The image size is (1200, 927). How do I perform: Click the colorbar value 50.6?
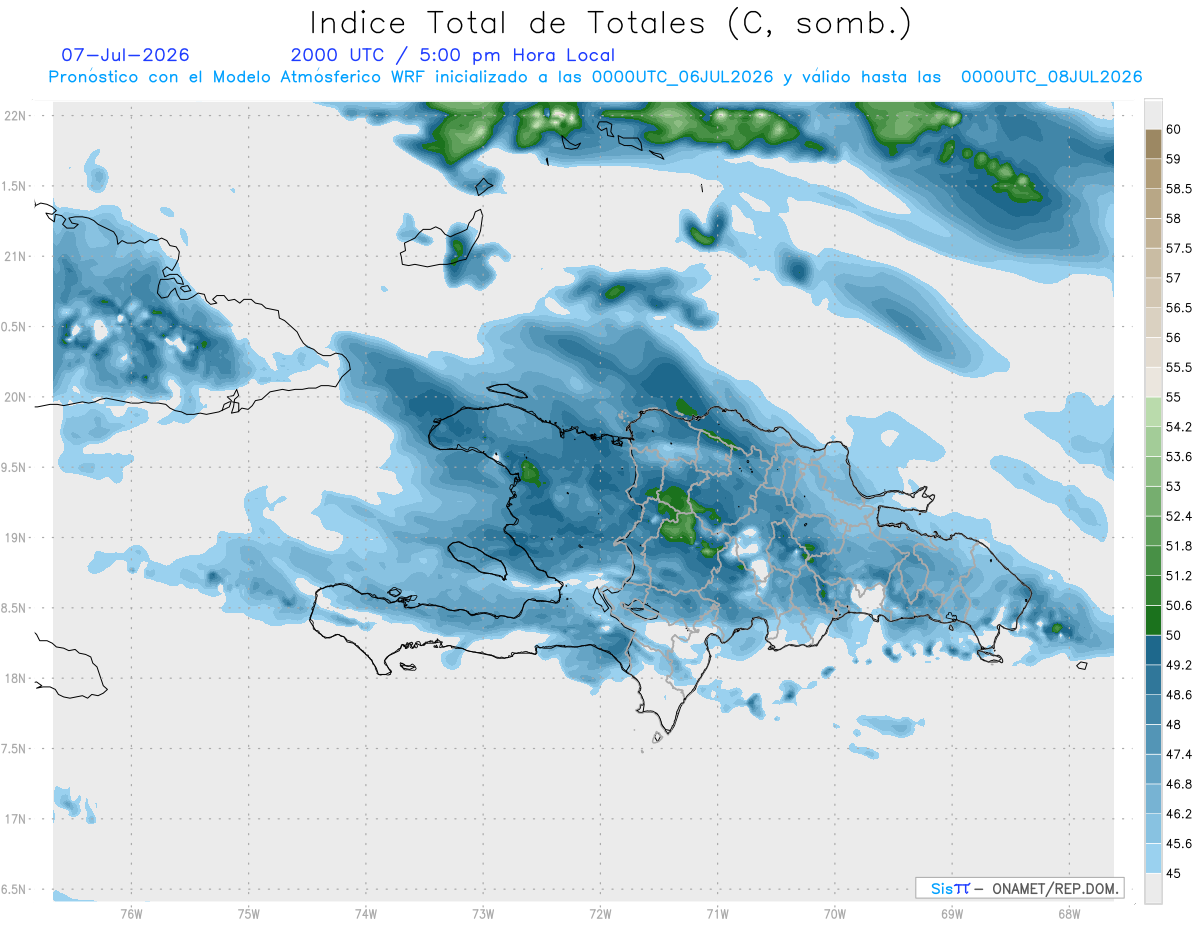1178,606
